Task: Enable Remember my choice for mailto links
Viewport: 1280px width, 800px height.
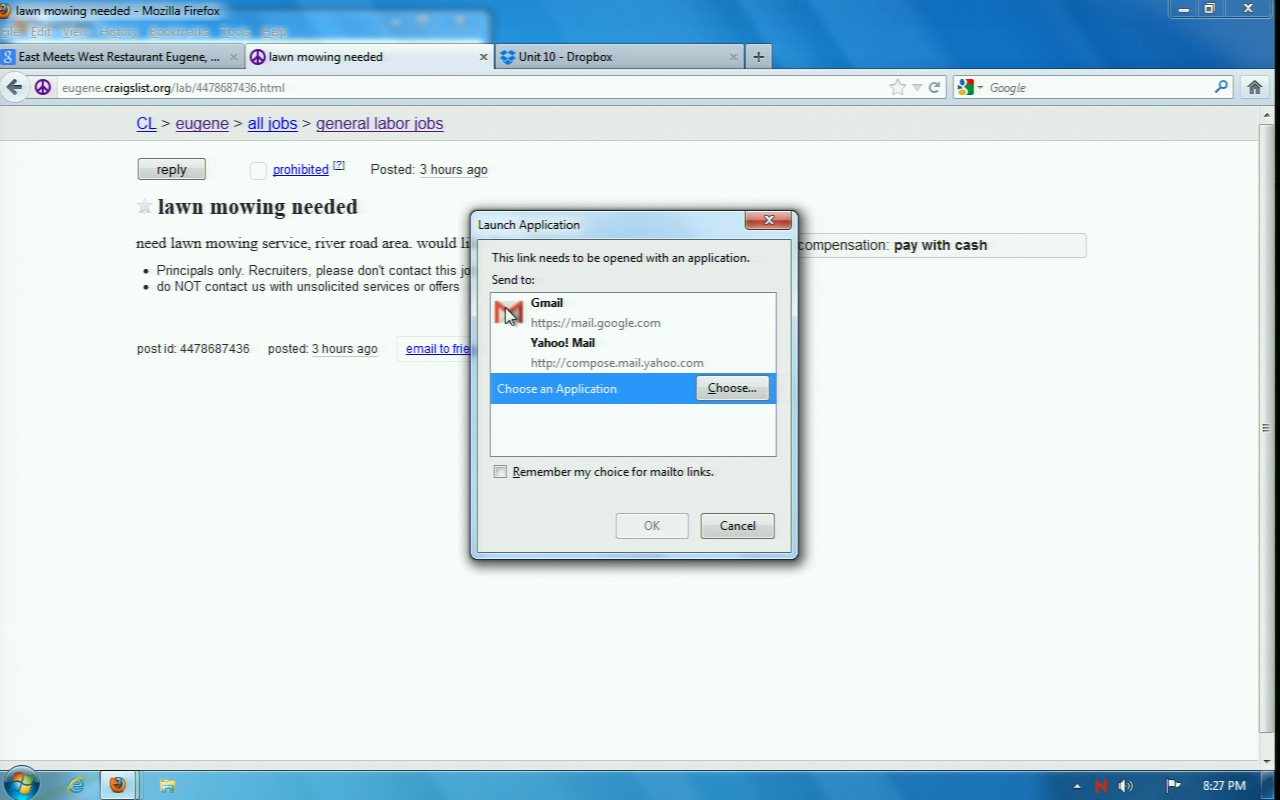Action: click(500, 472)
